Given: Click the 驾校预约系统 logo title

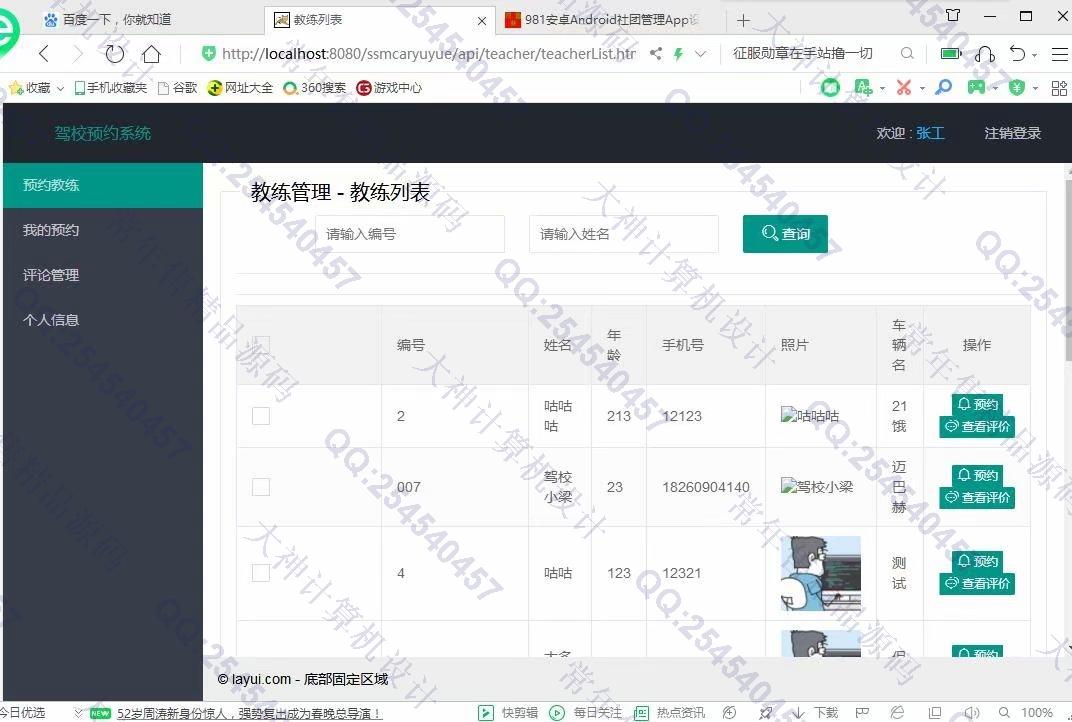Looking at the screenshot, I should point(103,133).
